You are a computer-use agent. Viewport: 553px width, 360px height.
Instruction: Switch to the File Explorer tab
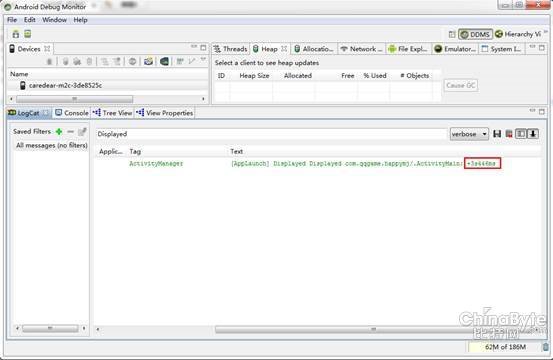[408, 49]
